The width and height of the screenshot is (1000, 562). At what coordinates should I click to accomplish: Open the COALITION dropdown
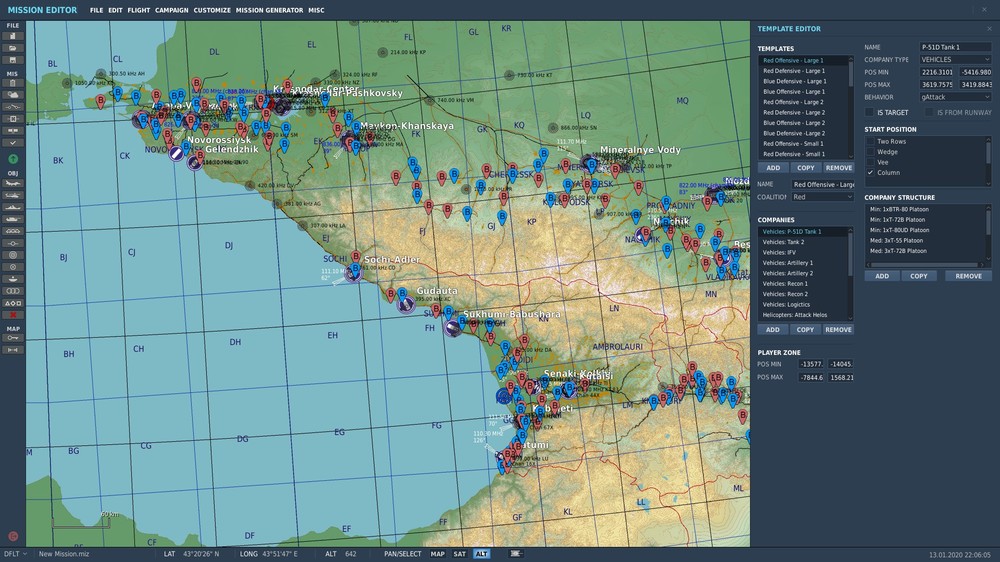(x=822, y=197)
